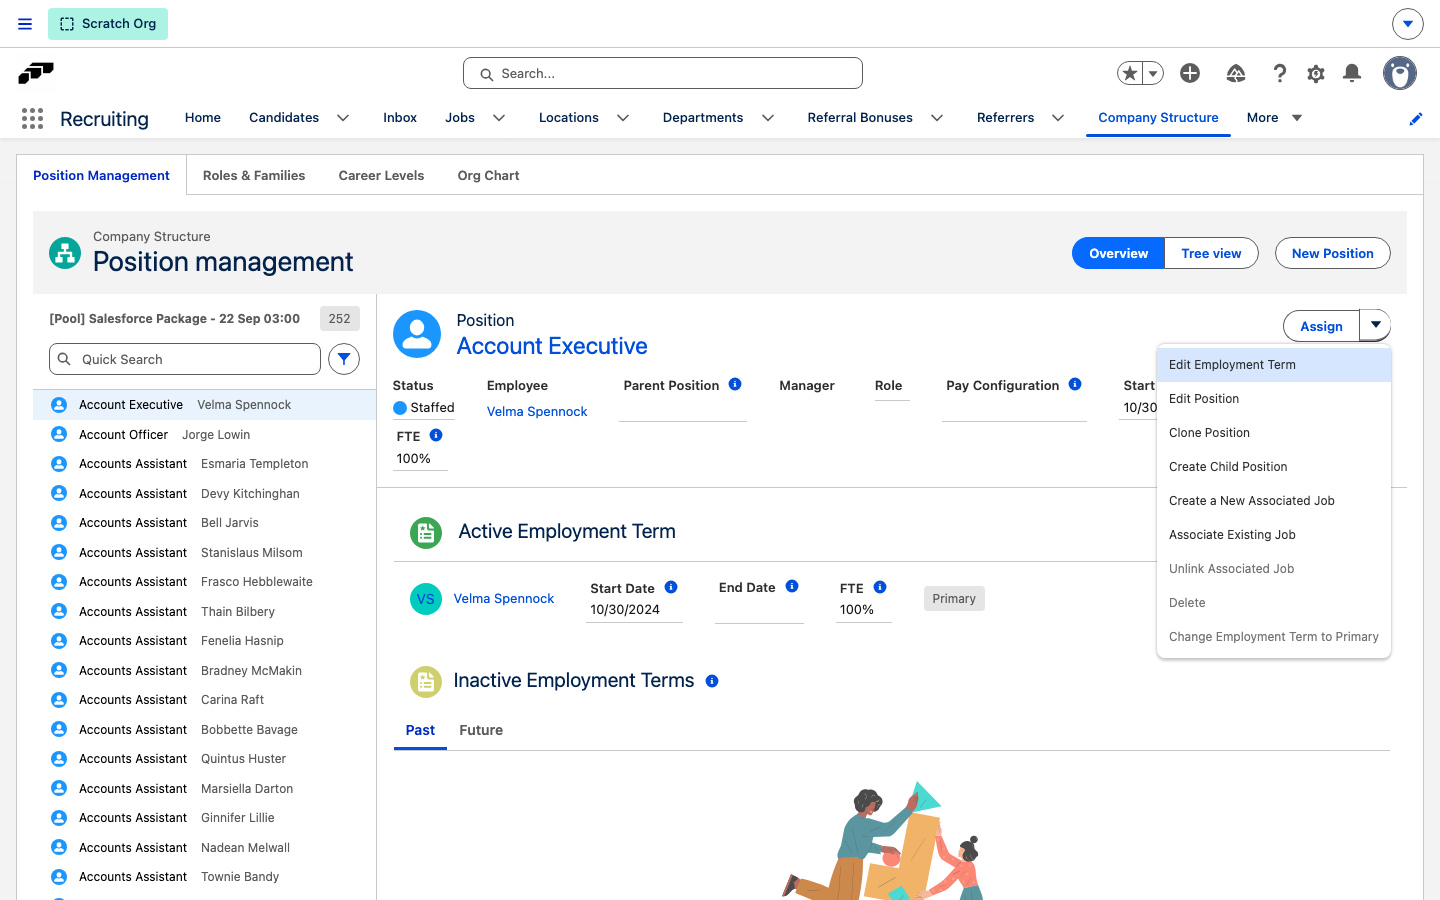The image size is (1440, 900).
Task: Open the More navigation dropdown
Action: (x=1275, y=118)
